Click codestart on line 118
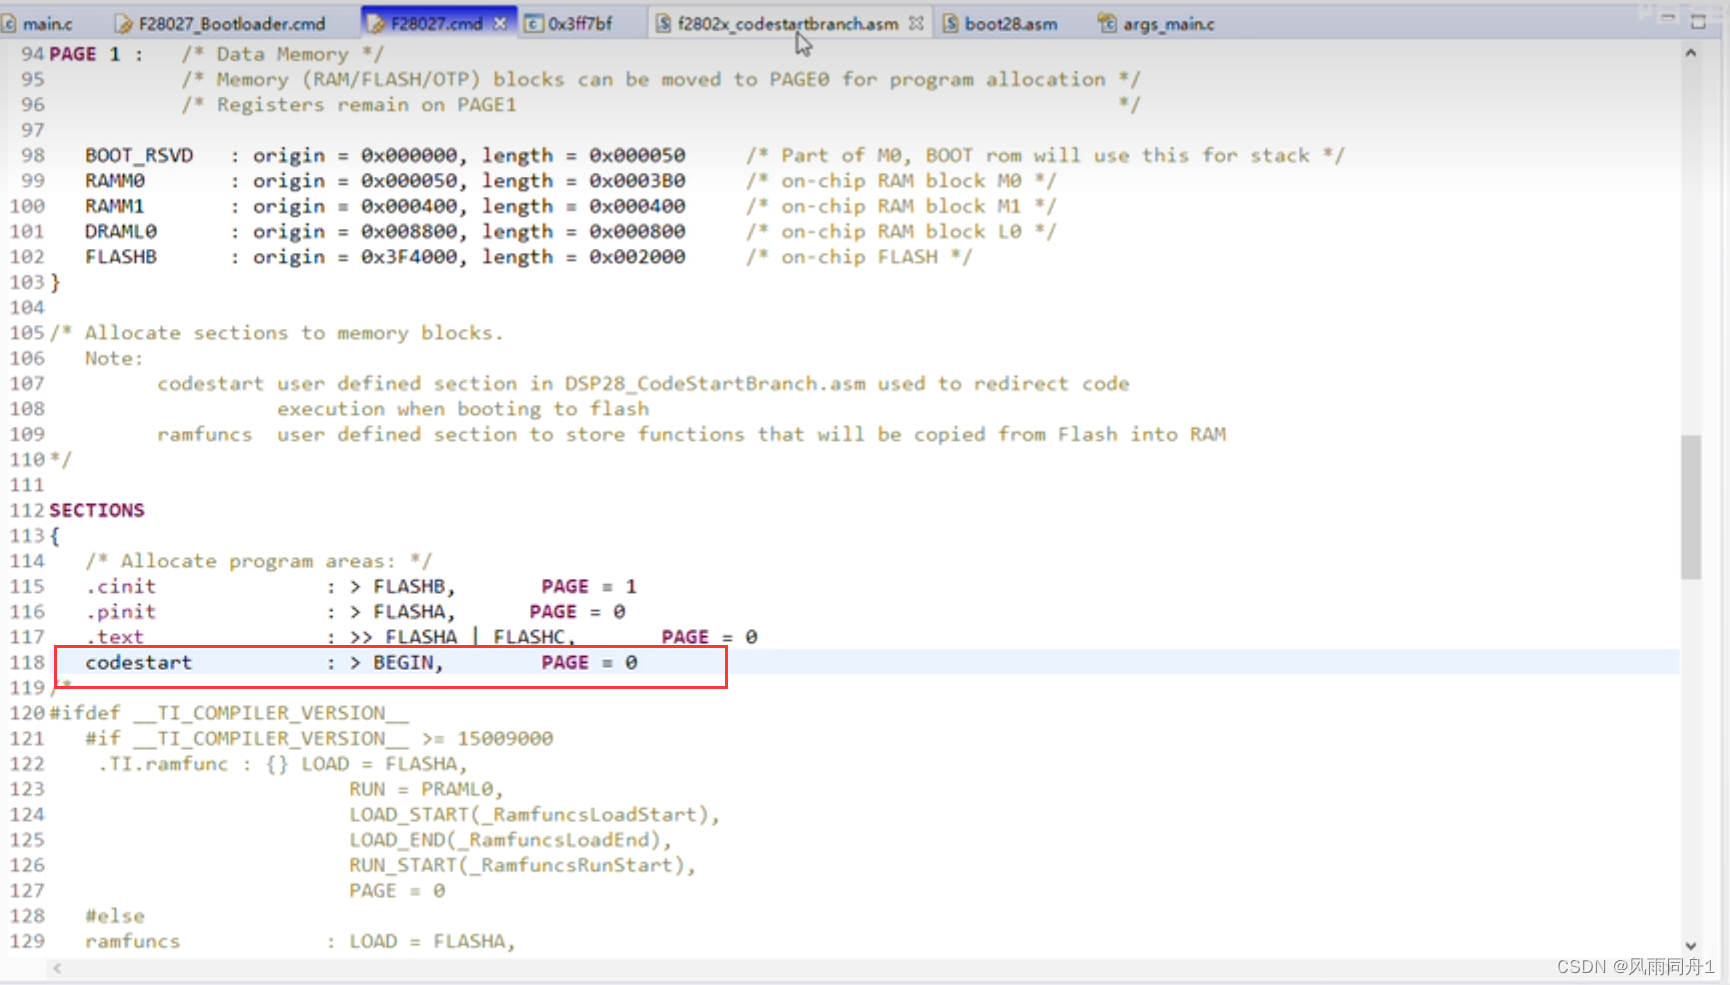The height and width of the screenshot is (985, 1730). [x=138, y=662]
